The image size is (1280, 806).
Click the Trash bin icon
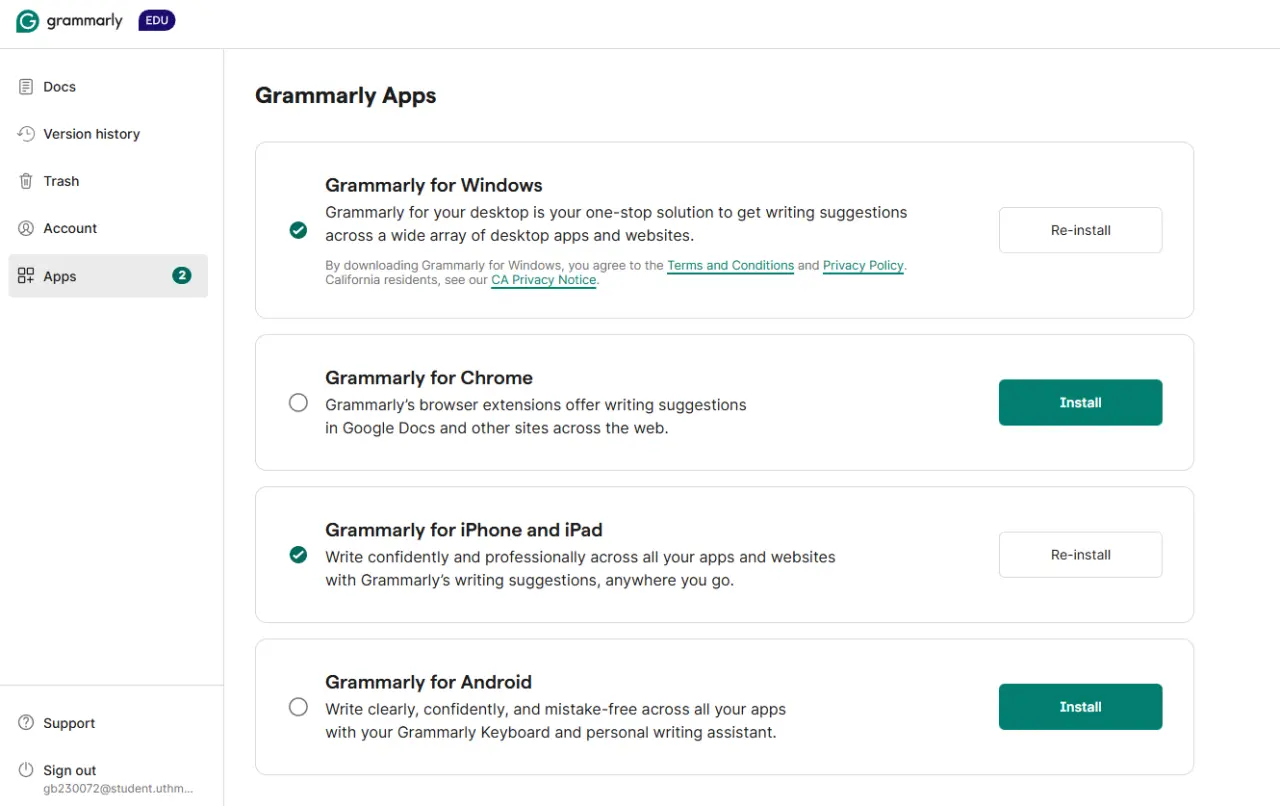(26, 181)
